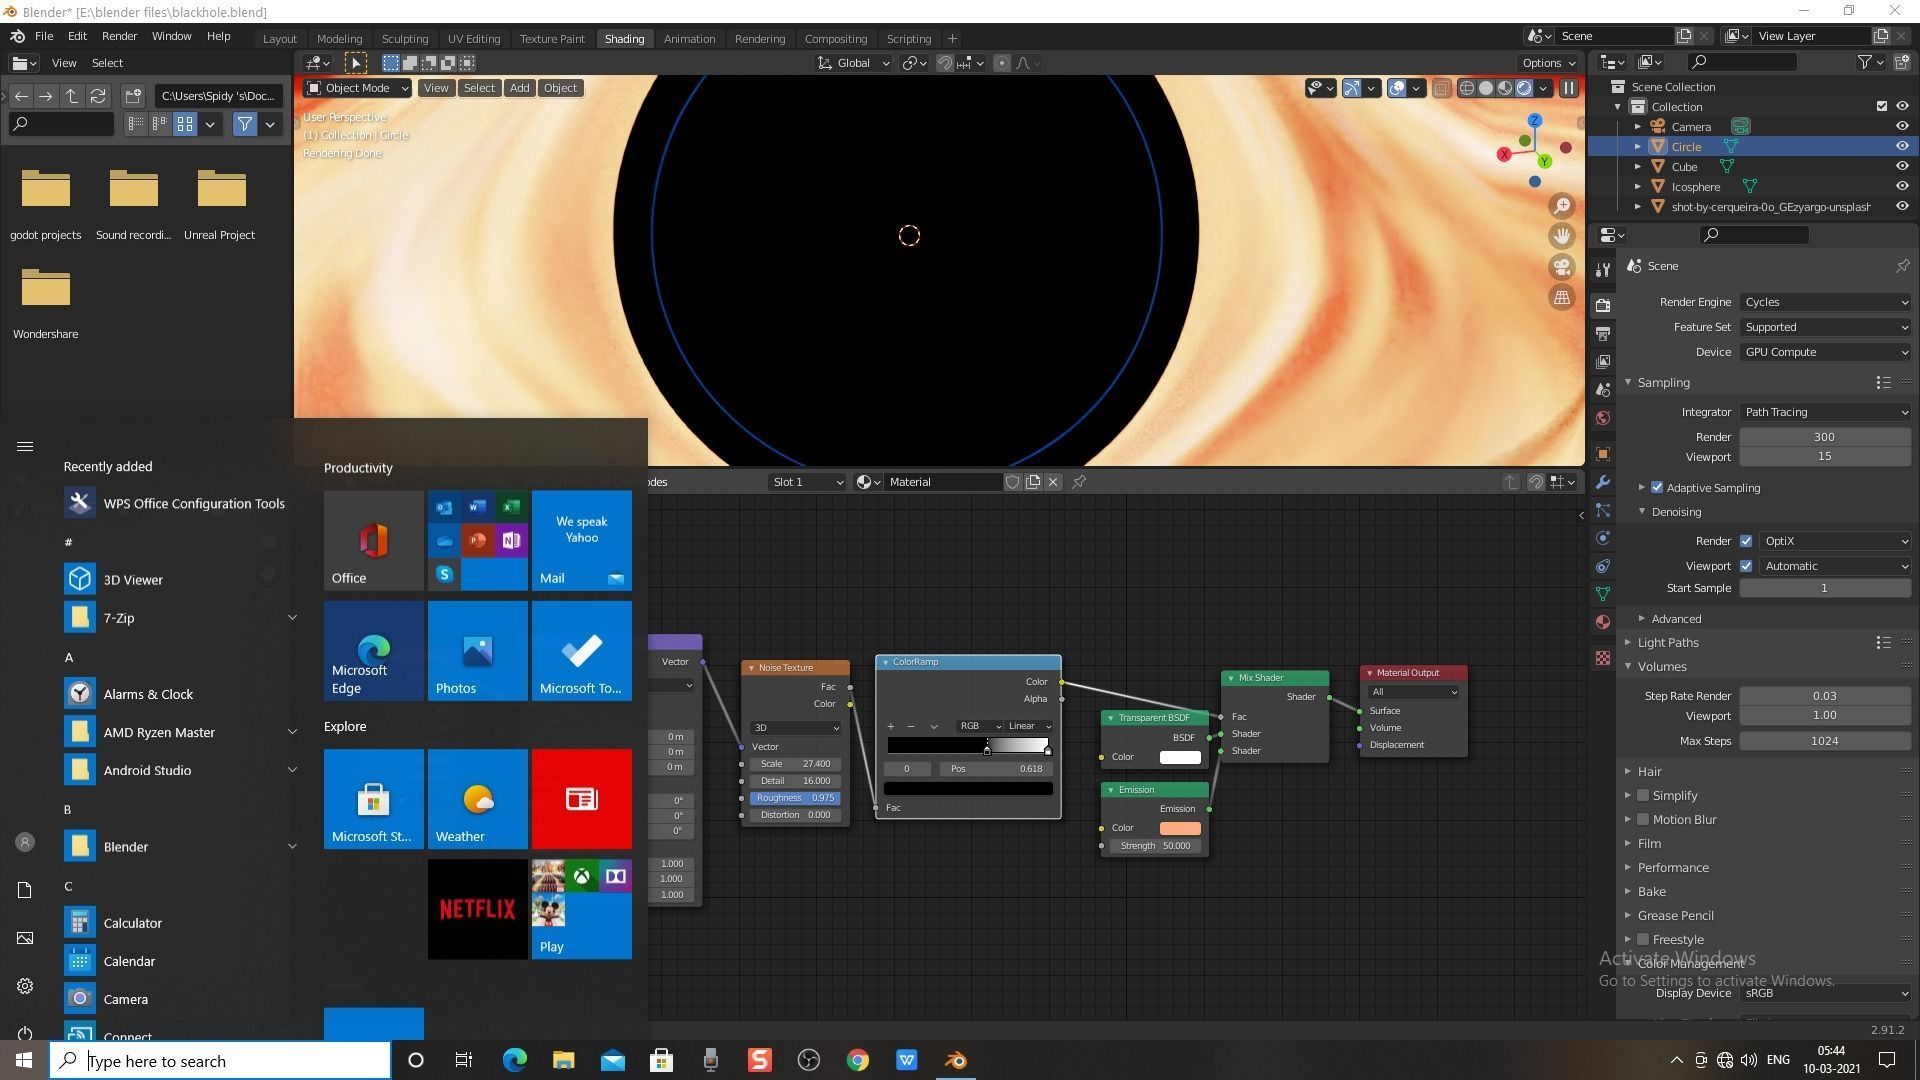Open the File menu
The image size is (1920, 1080).
pyautogui.click(x=44, y=36)
